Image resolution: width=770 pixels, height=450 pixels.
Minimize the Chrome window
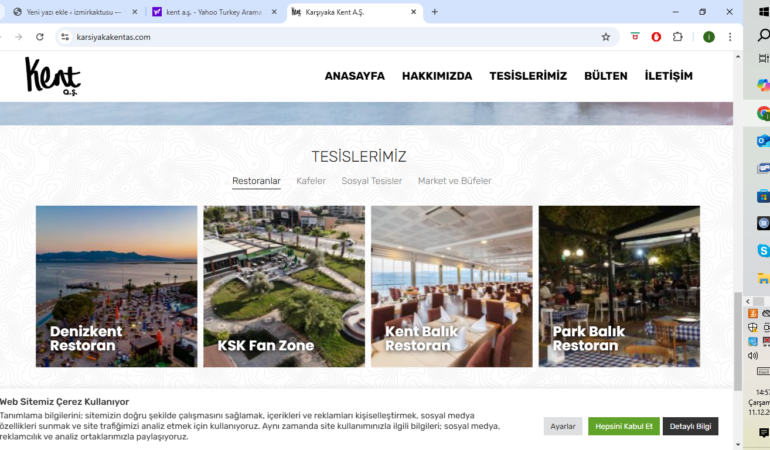pyautogui.click(x=675, y=12)
